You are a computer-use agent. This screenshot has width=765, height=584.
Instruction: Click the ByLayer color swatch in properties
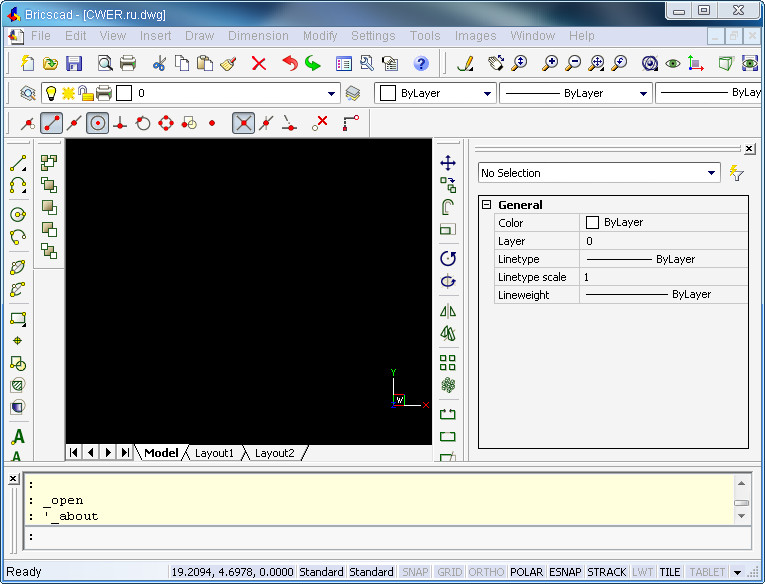(592, 223)
